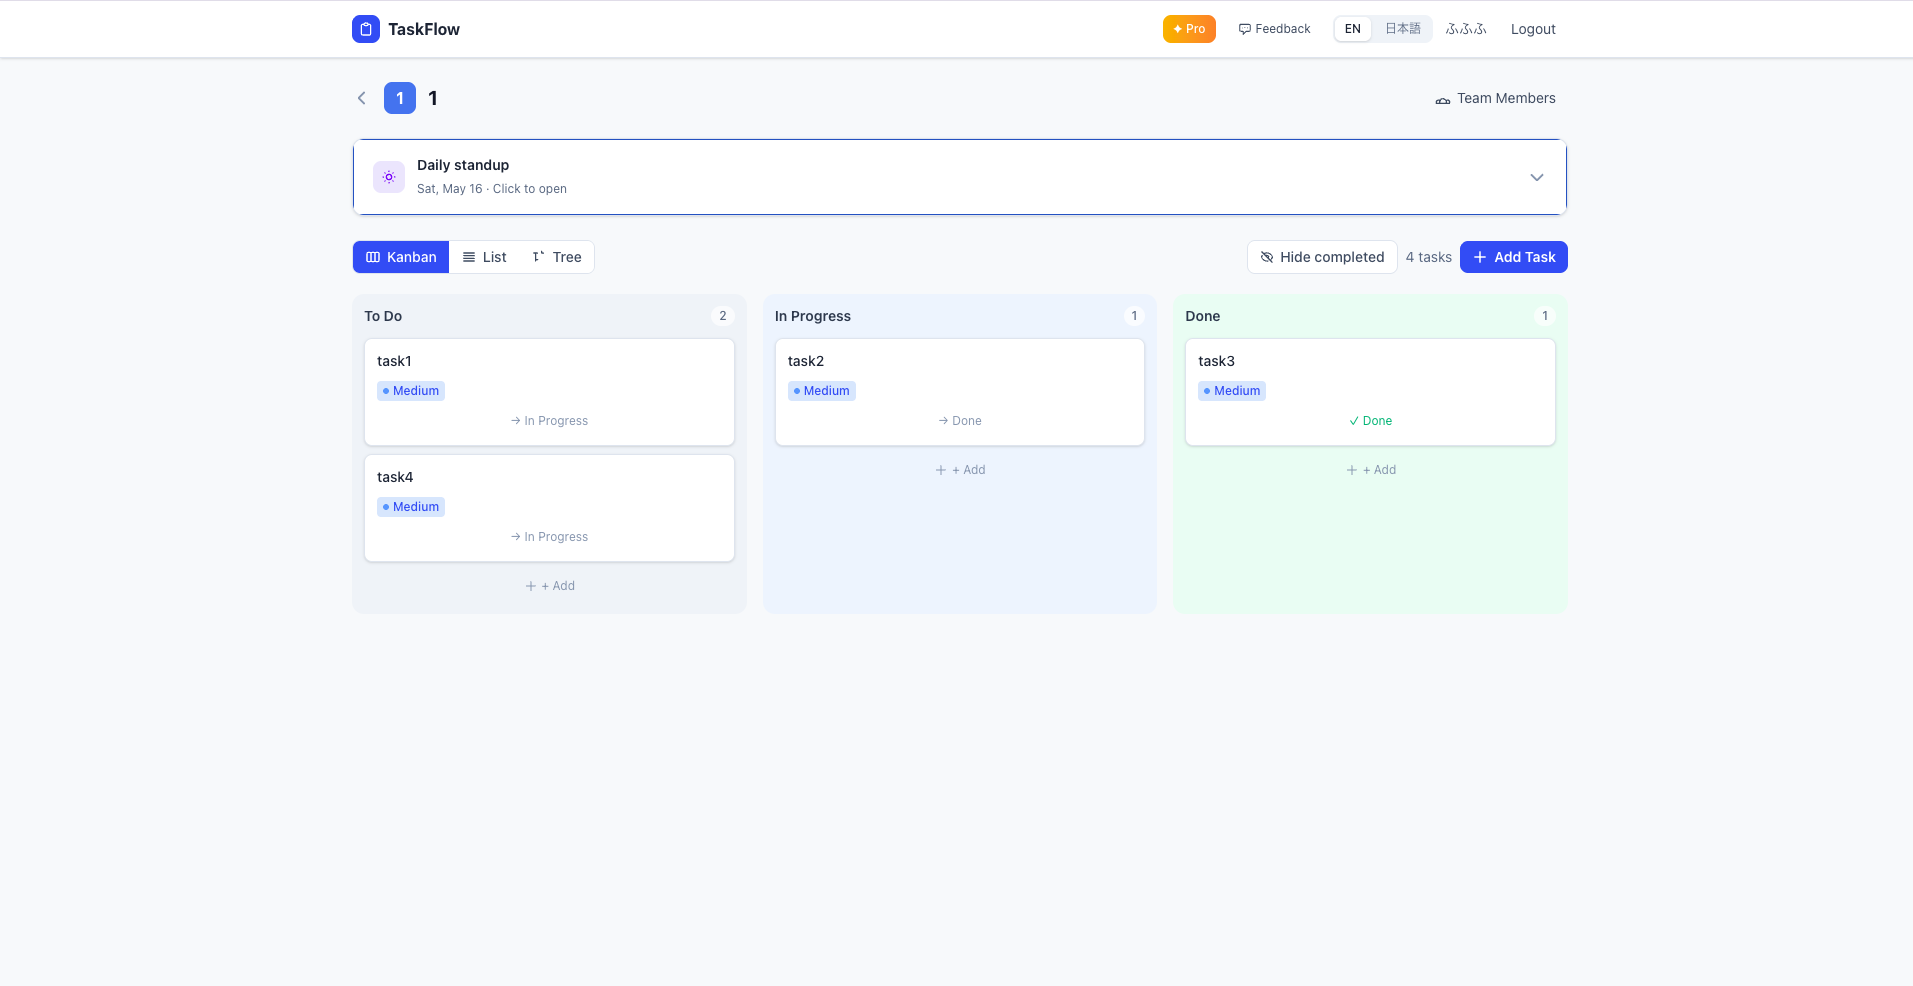Open the task3 card
This screenshot has width=1913, height=986.
(x=1370, y=392)
